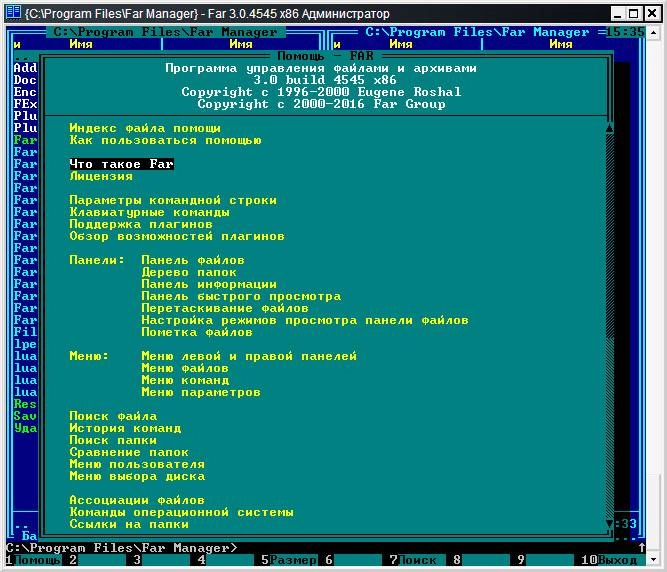Click the help scrollbar down arrow

tap(610, 524)
